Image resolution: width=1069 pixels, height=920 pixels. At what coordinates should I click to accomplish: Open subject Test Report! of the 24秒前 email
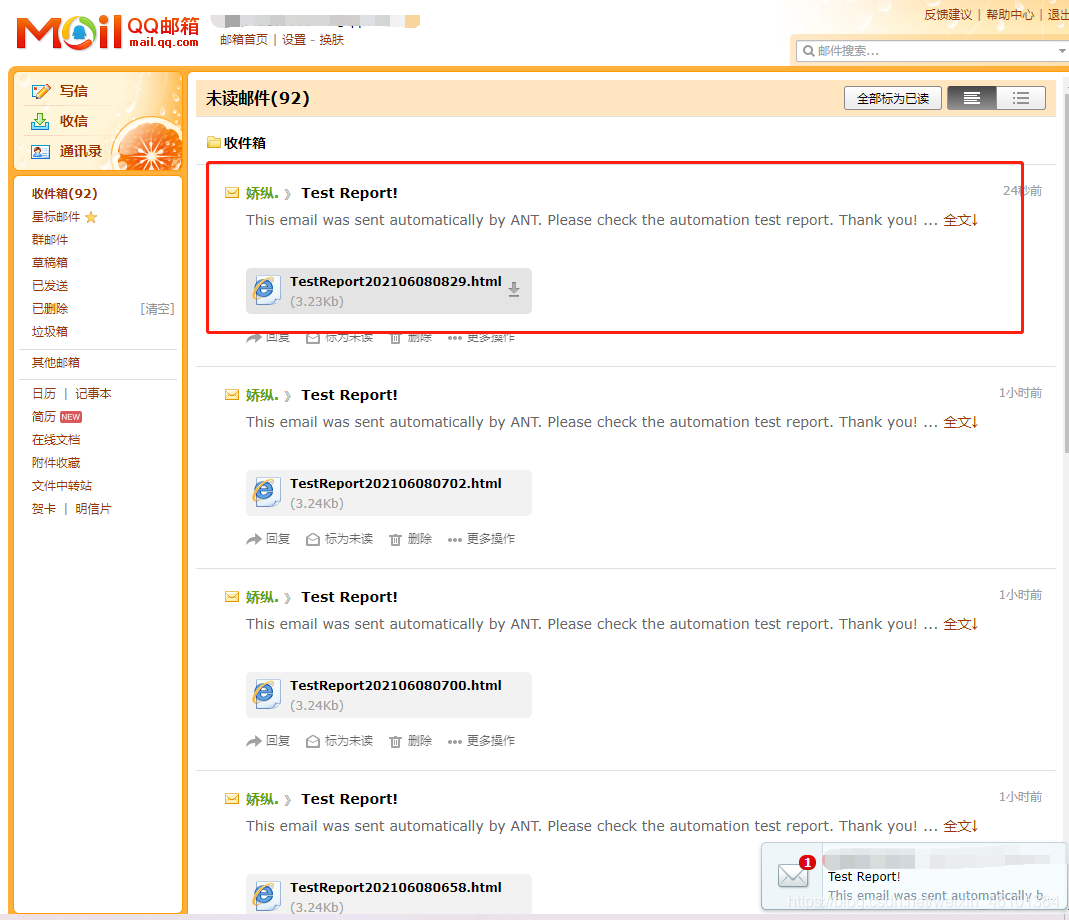[349, 193]
